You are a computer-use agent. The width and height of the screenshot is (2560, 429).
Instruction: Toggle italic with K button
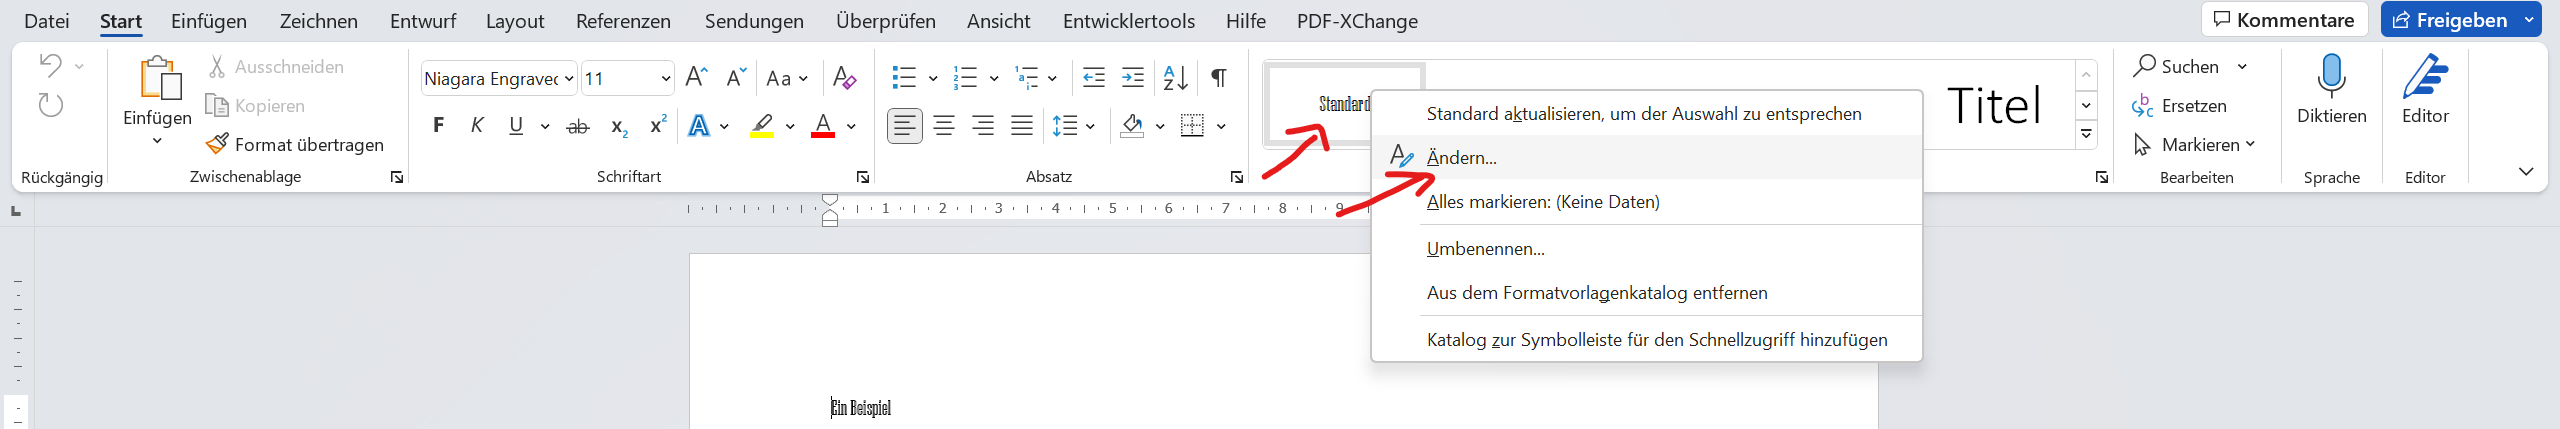point(477,125)
